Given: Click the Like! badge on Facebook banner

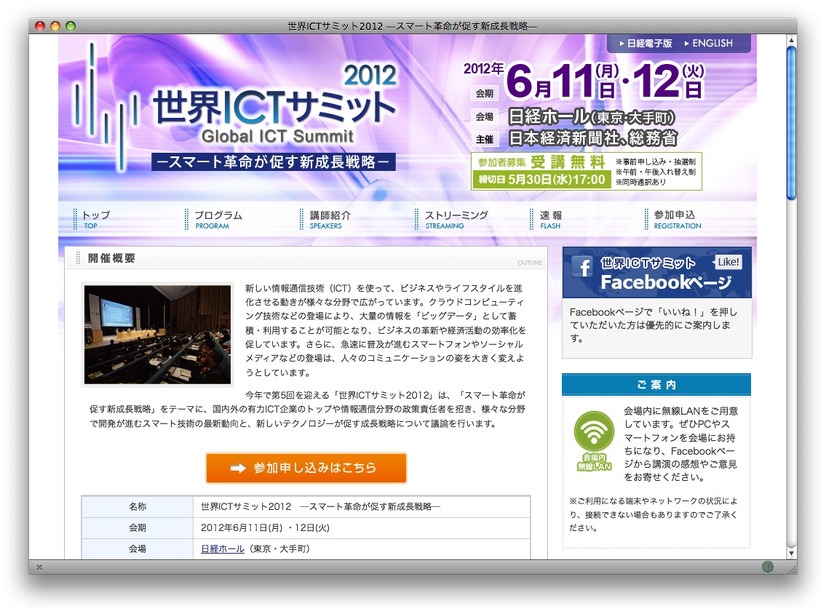Looking at the screenshot, I should (x=728, y=262).
